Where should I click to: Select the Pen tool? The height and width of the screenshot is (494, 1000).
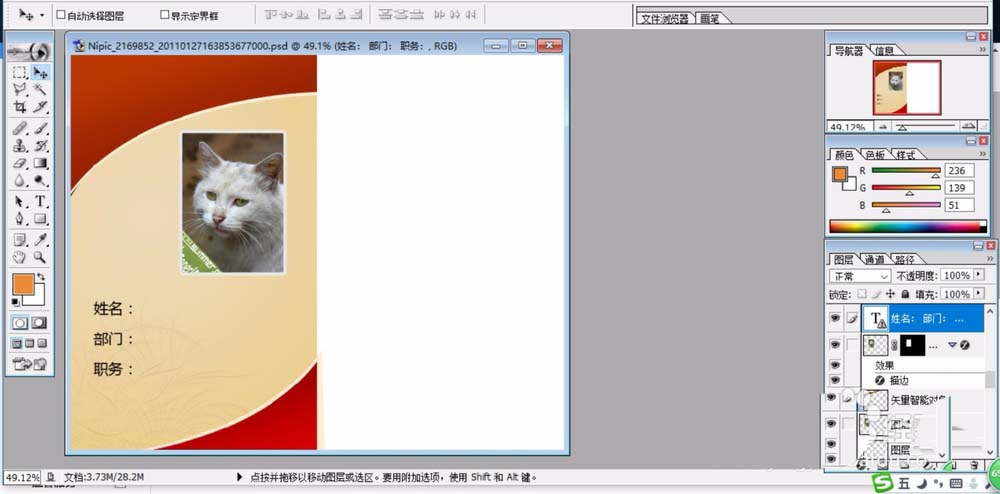click(x=20, y=219)
